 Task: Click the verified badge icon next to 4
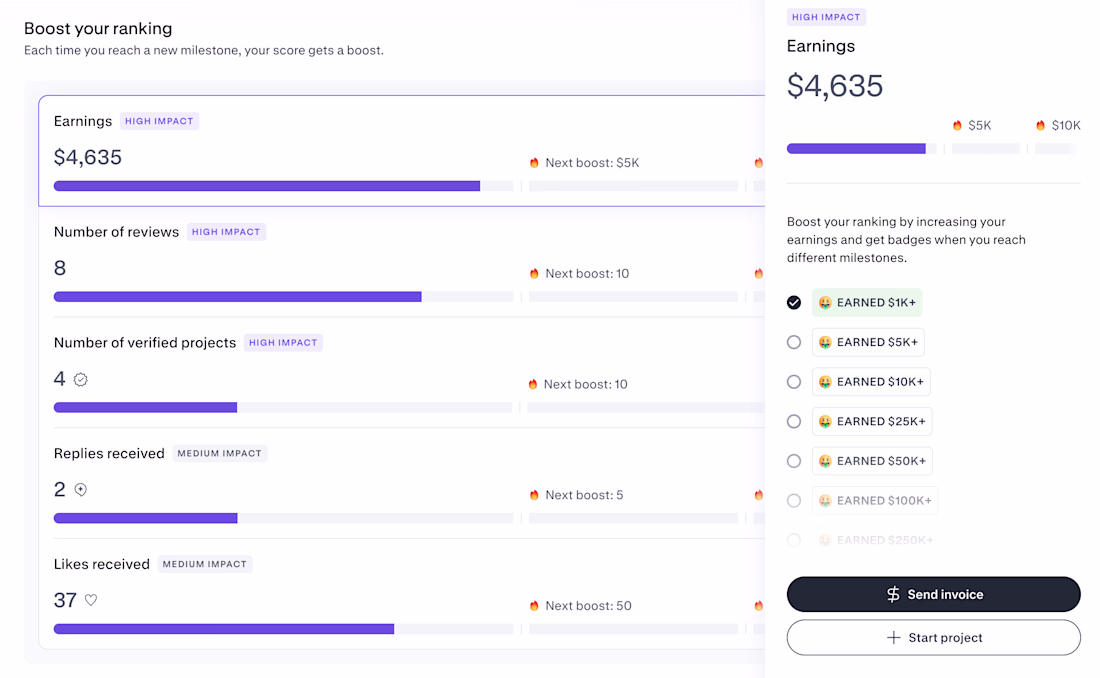[x=81, y=380]
